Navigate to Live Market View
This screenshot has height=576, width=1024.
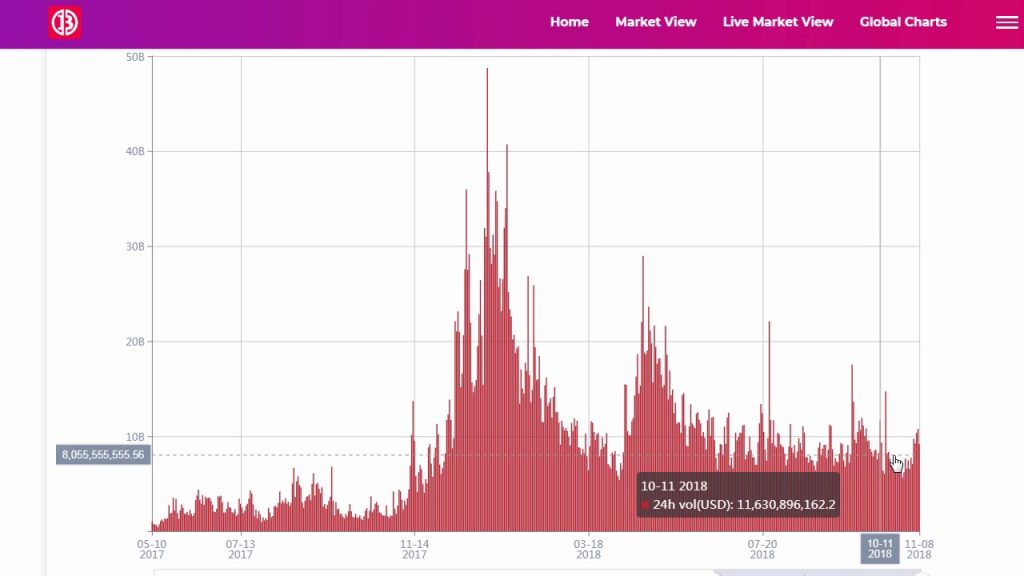tap(777, 22)
